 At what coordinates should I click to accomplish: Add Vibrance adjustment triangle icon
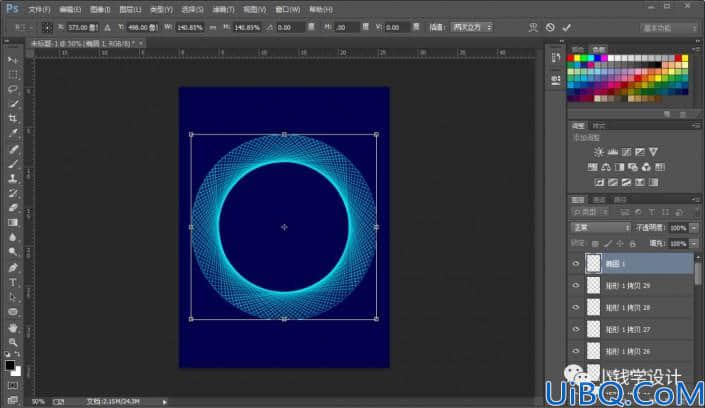pos(653,152)
